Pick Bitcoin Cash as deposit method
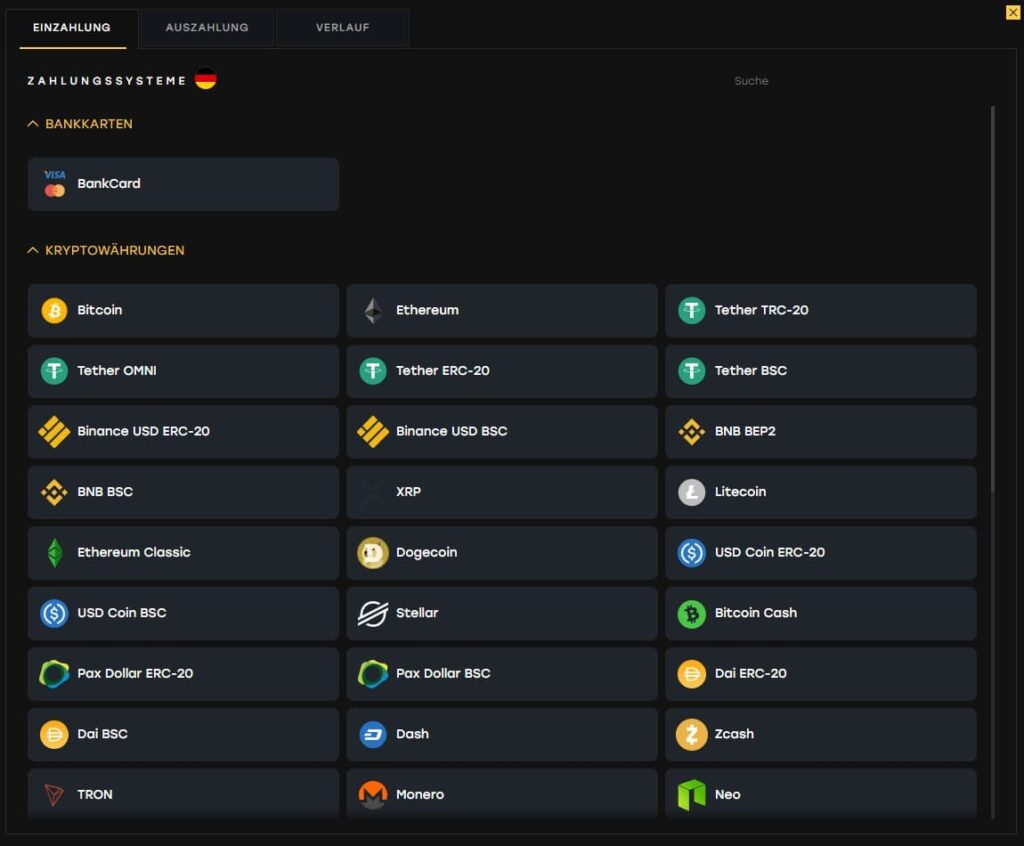 coord(820,613)
